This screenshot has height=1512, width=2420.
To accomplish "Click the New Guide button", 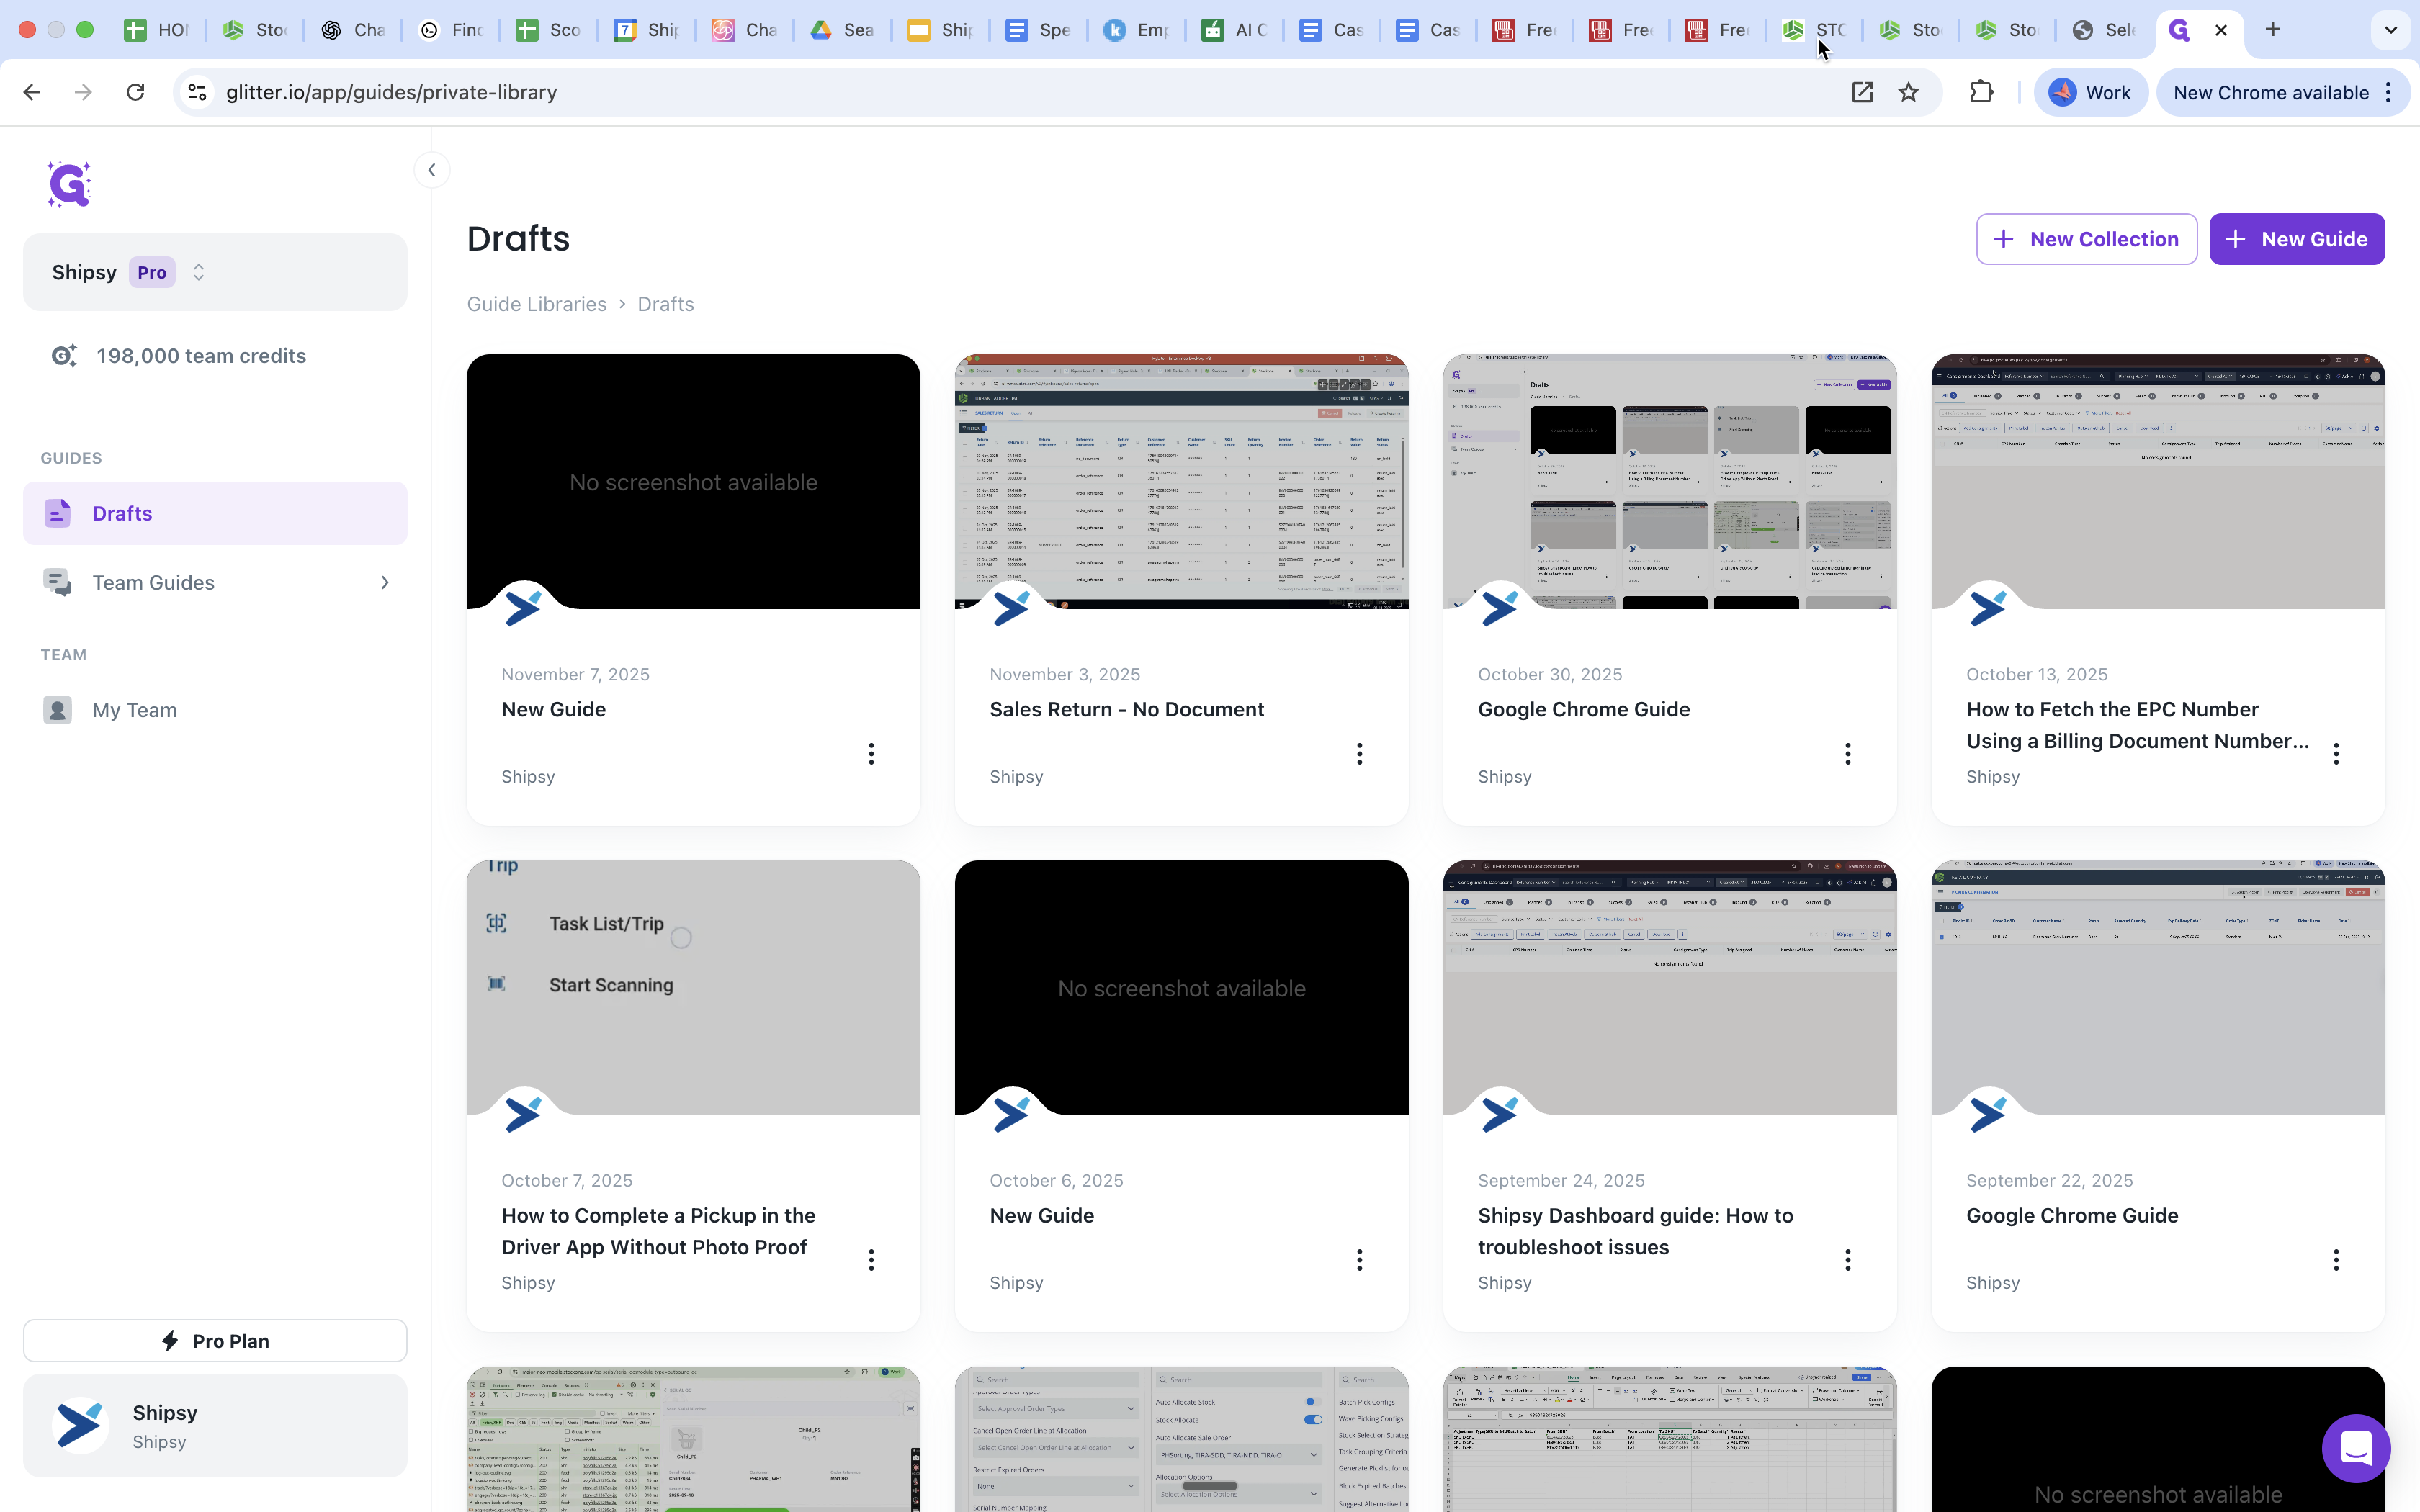I will point(2296,239).
